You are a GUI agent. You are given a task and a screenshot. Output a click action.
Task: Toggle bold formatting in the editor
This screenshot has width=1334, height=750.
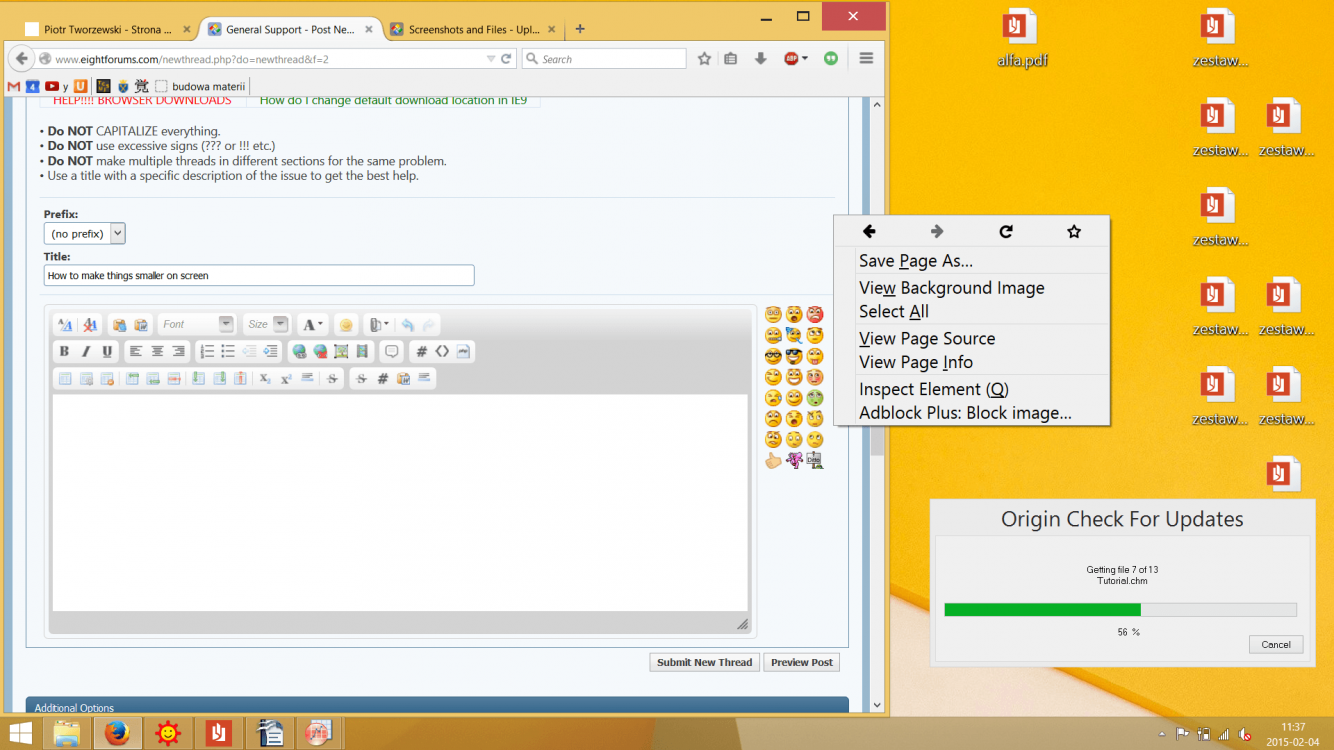point(64,351)
